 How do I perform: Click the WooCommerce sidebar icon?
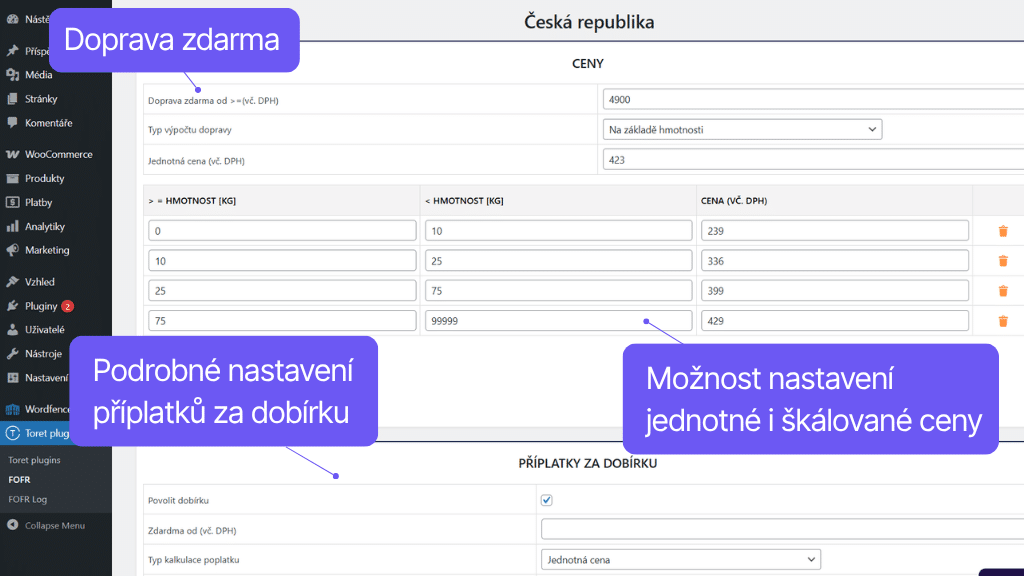[x=15, y=154]
